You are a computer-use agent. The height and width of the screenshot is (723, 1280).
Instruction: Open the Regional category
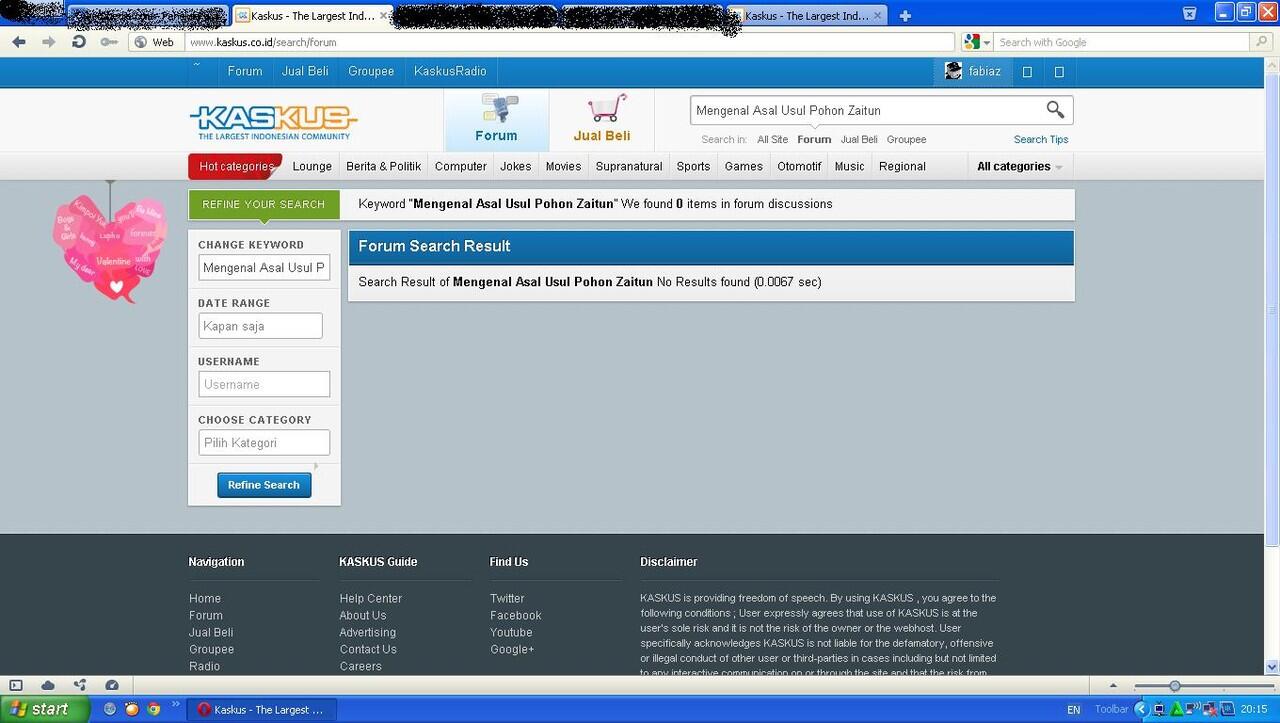click(902, 166)
